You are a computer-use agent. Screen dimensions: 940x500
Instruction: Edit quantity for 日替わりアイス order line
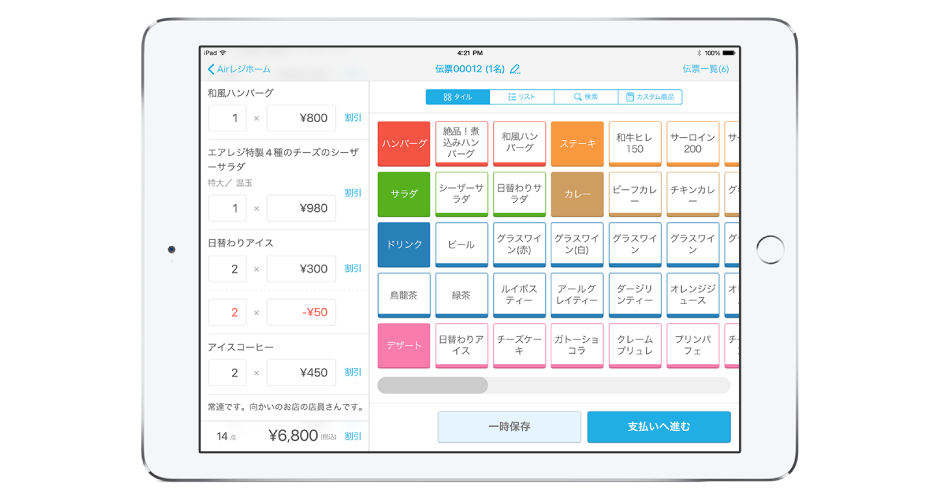click(x=228, y=269)
